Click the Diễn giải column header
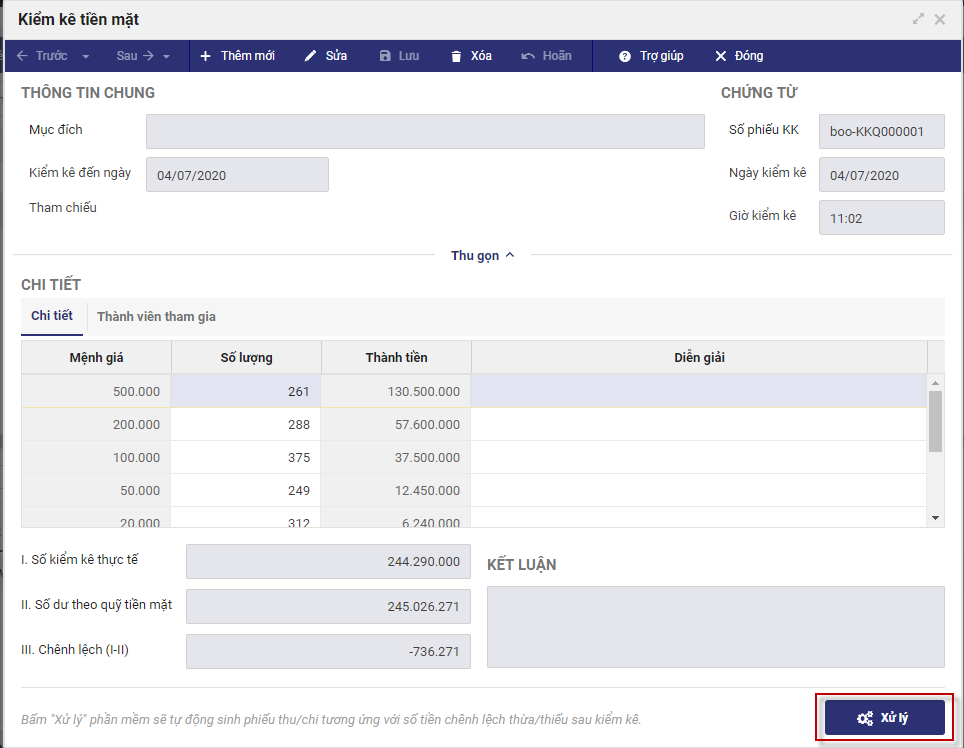Screen dimensions: 964x748 (699, 357)
